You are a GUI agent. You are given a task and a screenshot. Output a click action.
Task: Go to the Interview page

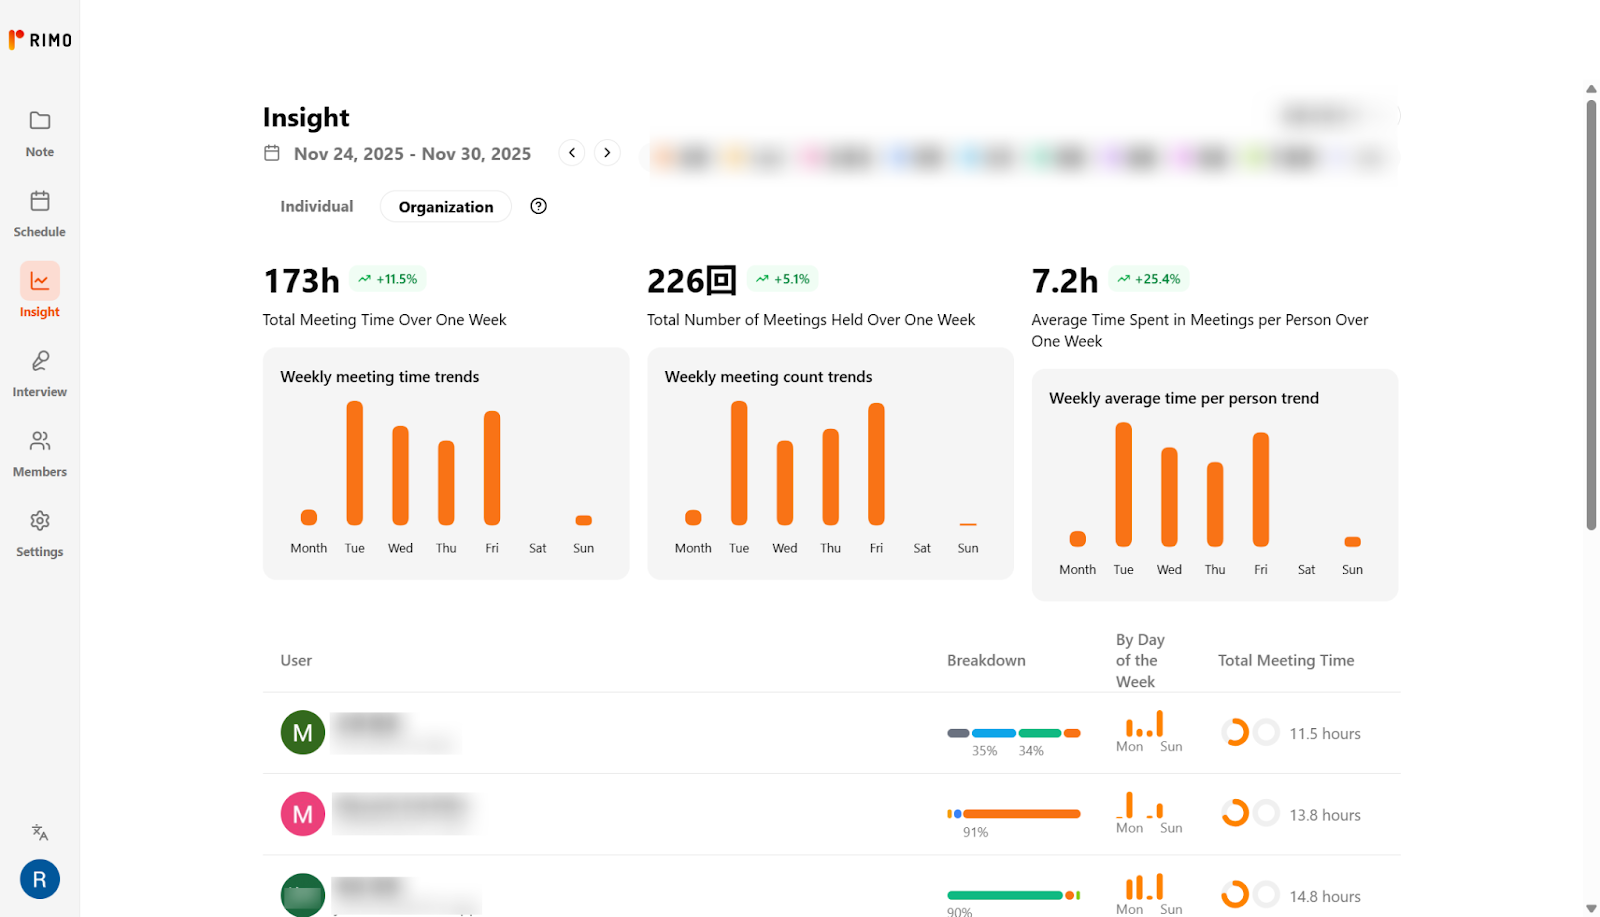tap(40, 373)
